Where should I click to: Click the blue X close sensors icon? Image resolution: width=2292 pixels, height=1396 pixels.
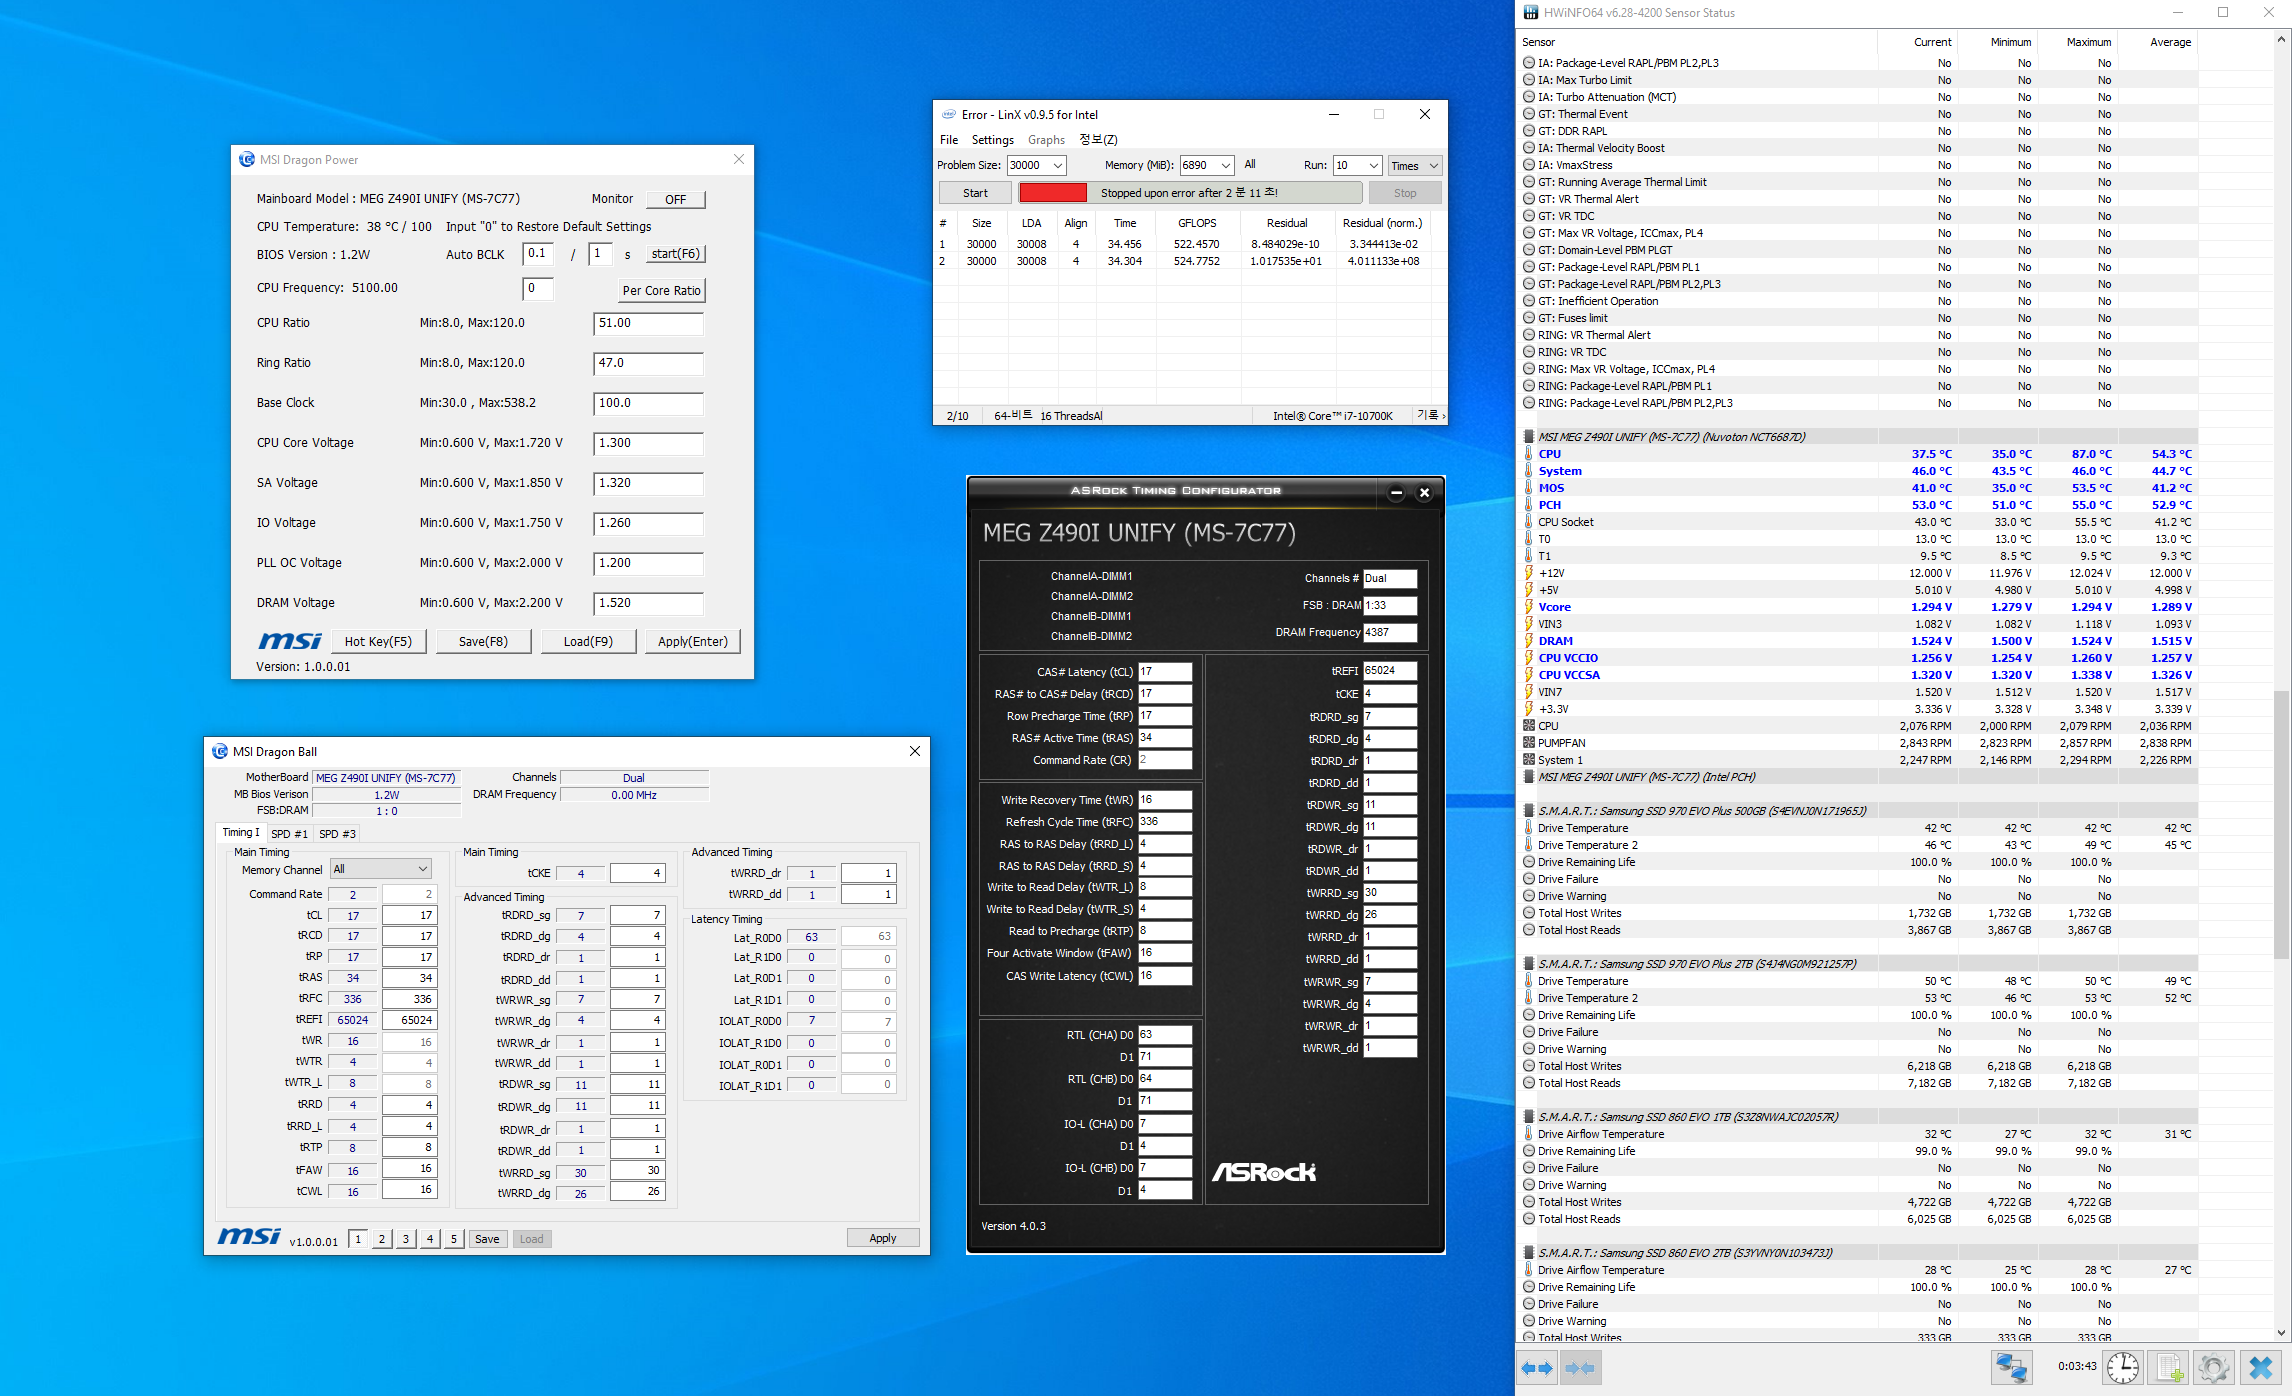(2260, 1367)
